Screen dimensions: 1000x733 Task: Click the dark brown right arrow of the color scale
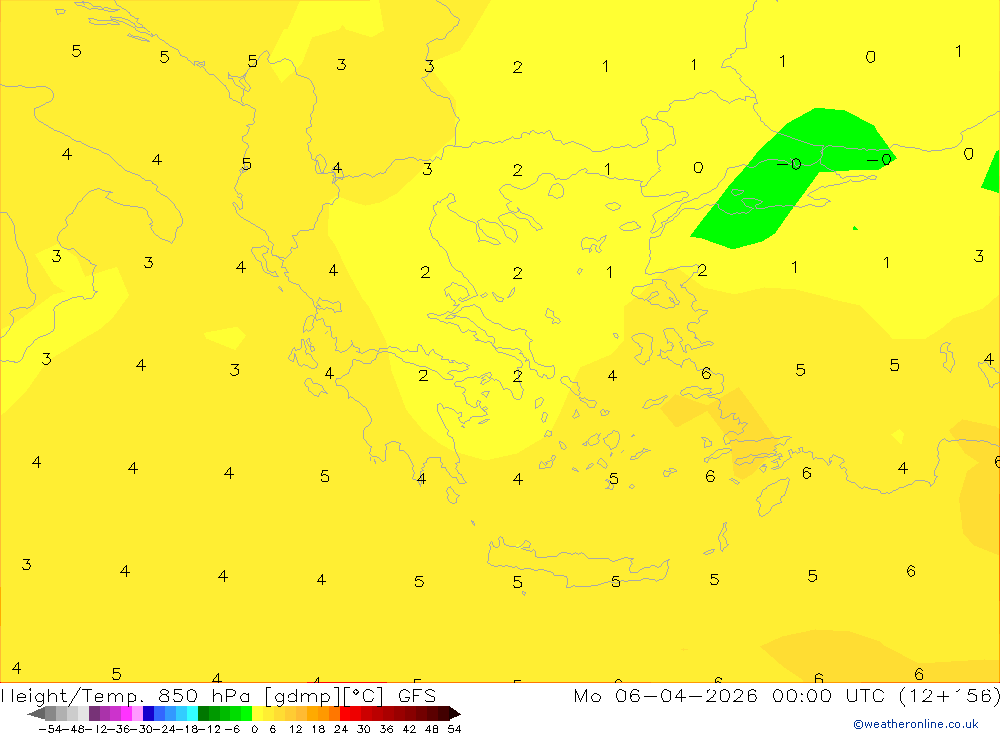tap(455, 714)
